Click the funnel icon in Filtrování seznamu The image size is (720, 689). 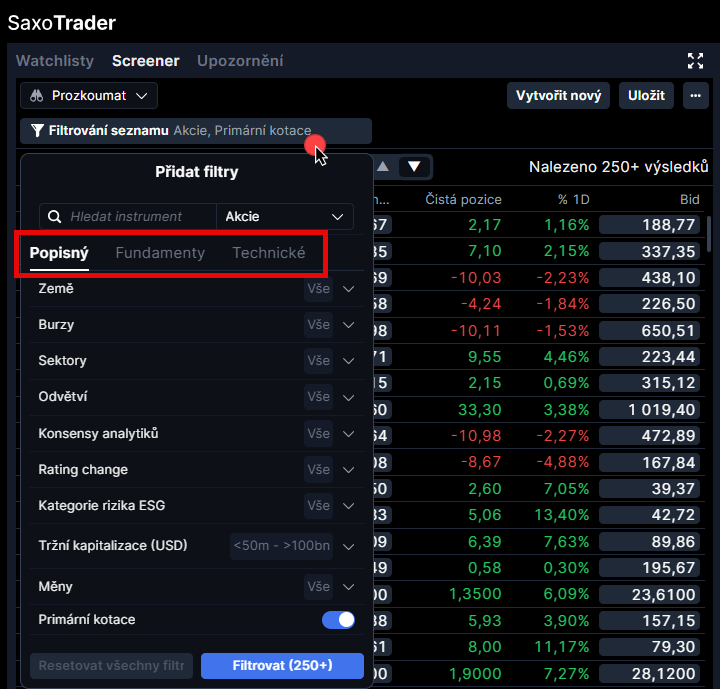click(37, 131)
